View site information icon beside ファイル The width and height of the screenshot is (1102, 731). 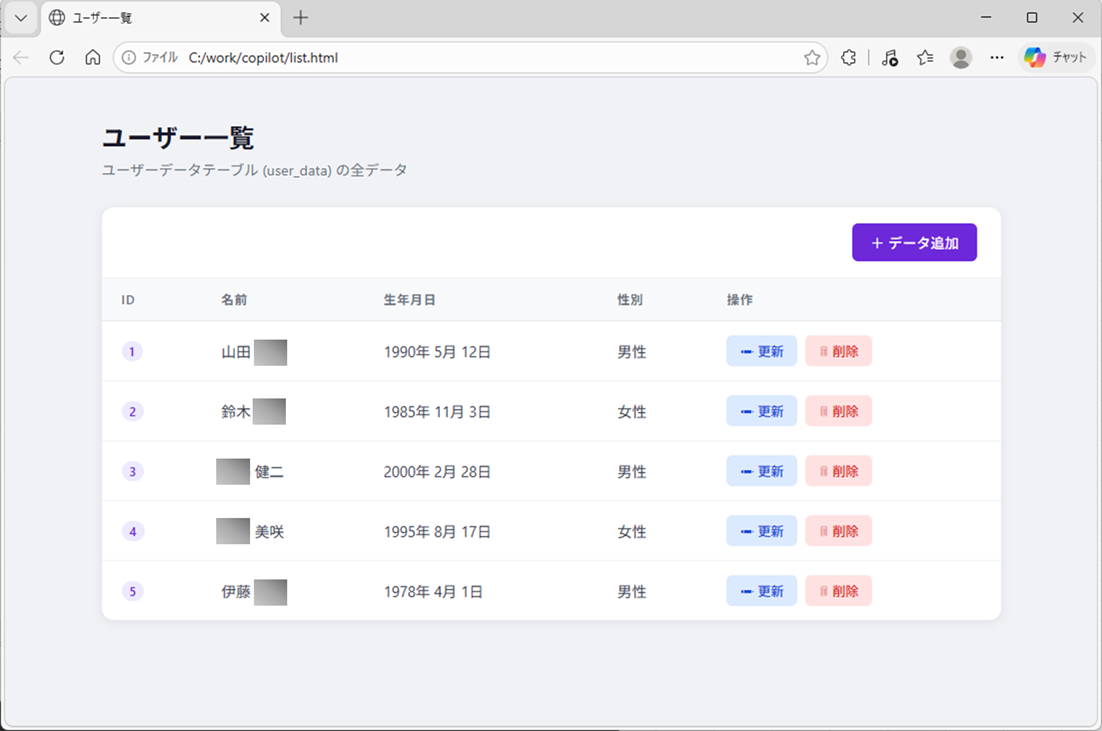(x=129, y=58)
